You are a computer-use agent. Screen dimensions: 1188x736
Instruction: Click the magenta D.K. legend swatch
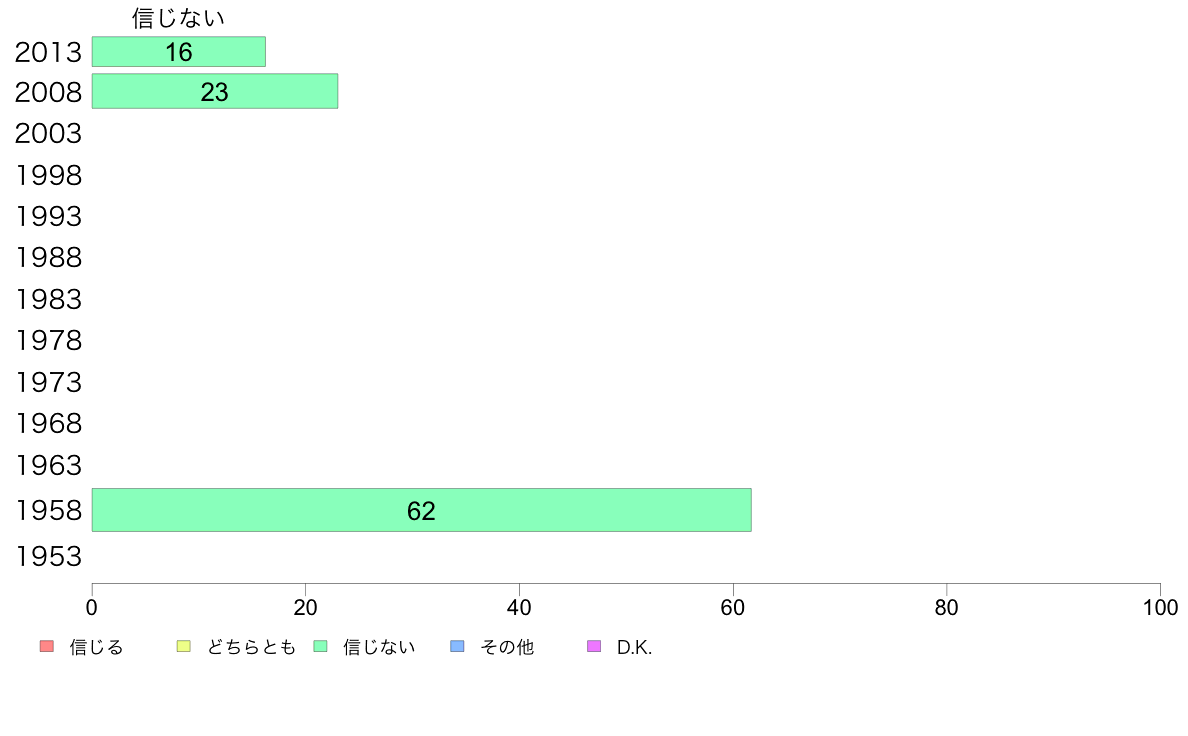click(x=594, y=646)
